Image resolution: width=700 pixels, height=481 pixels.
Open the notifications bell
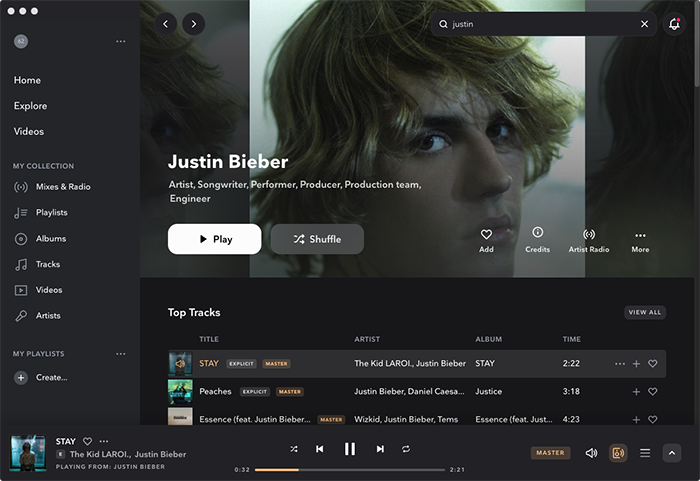(x=674, y=24)
